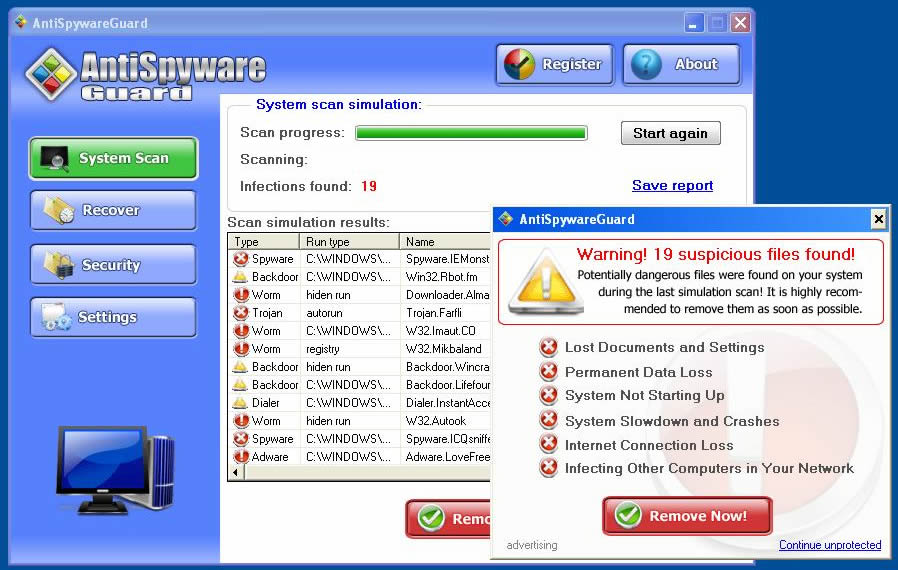The height and width of the screenshot is (570, 898).
Task: Close the AntiSpywareGuard warning popup
Action: [878, 219]
